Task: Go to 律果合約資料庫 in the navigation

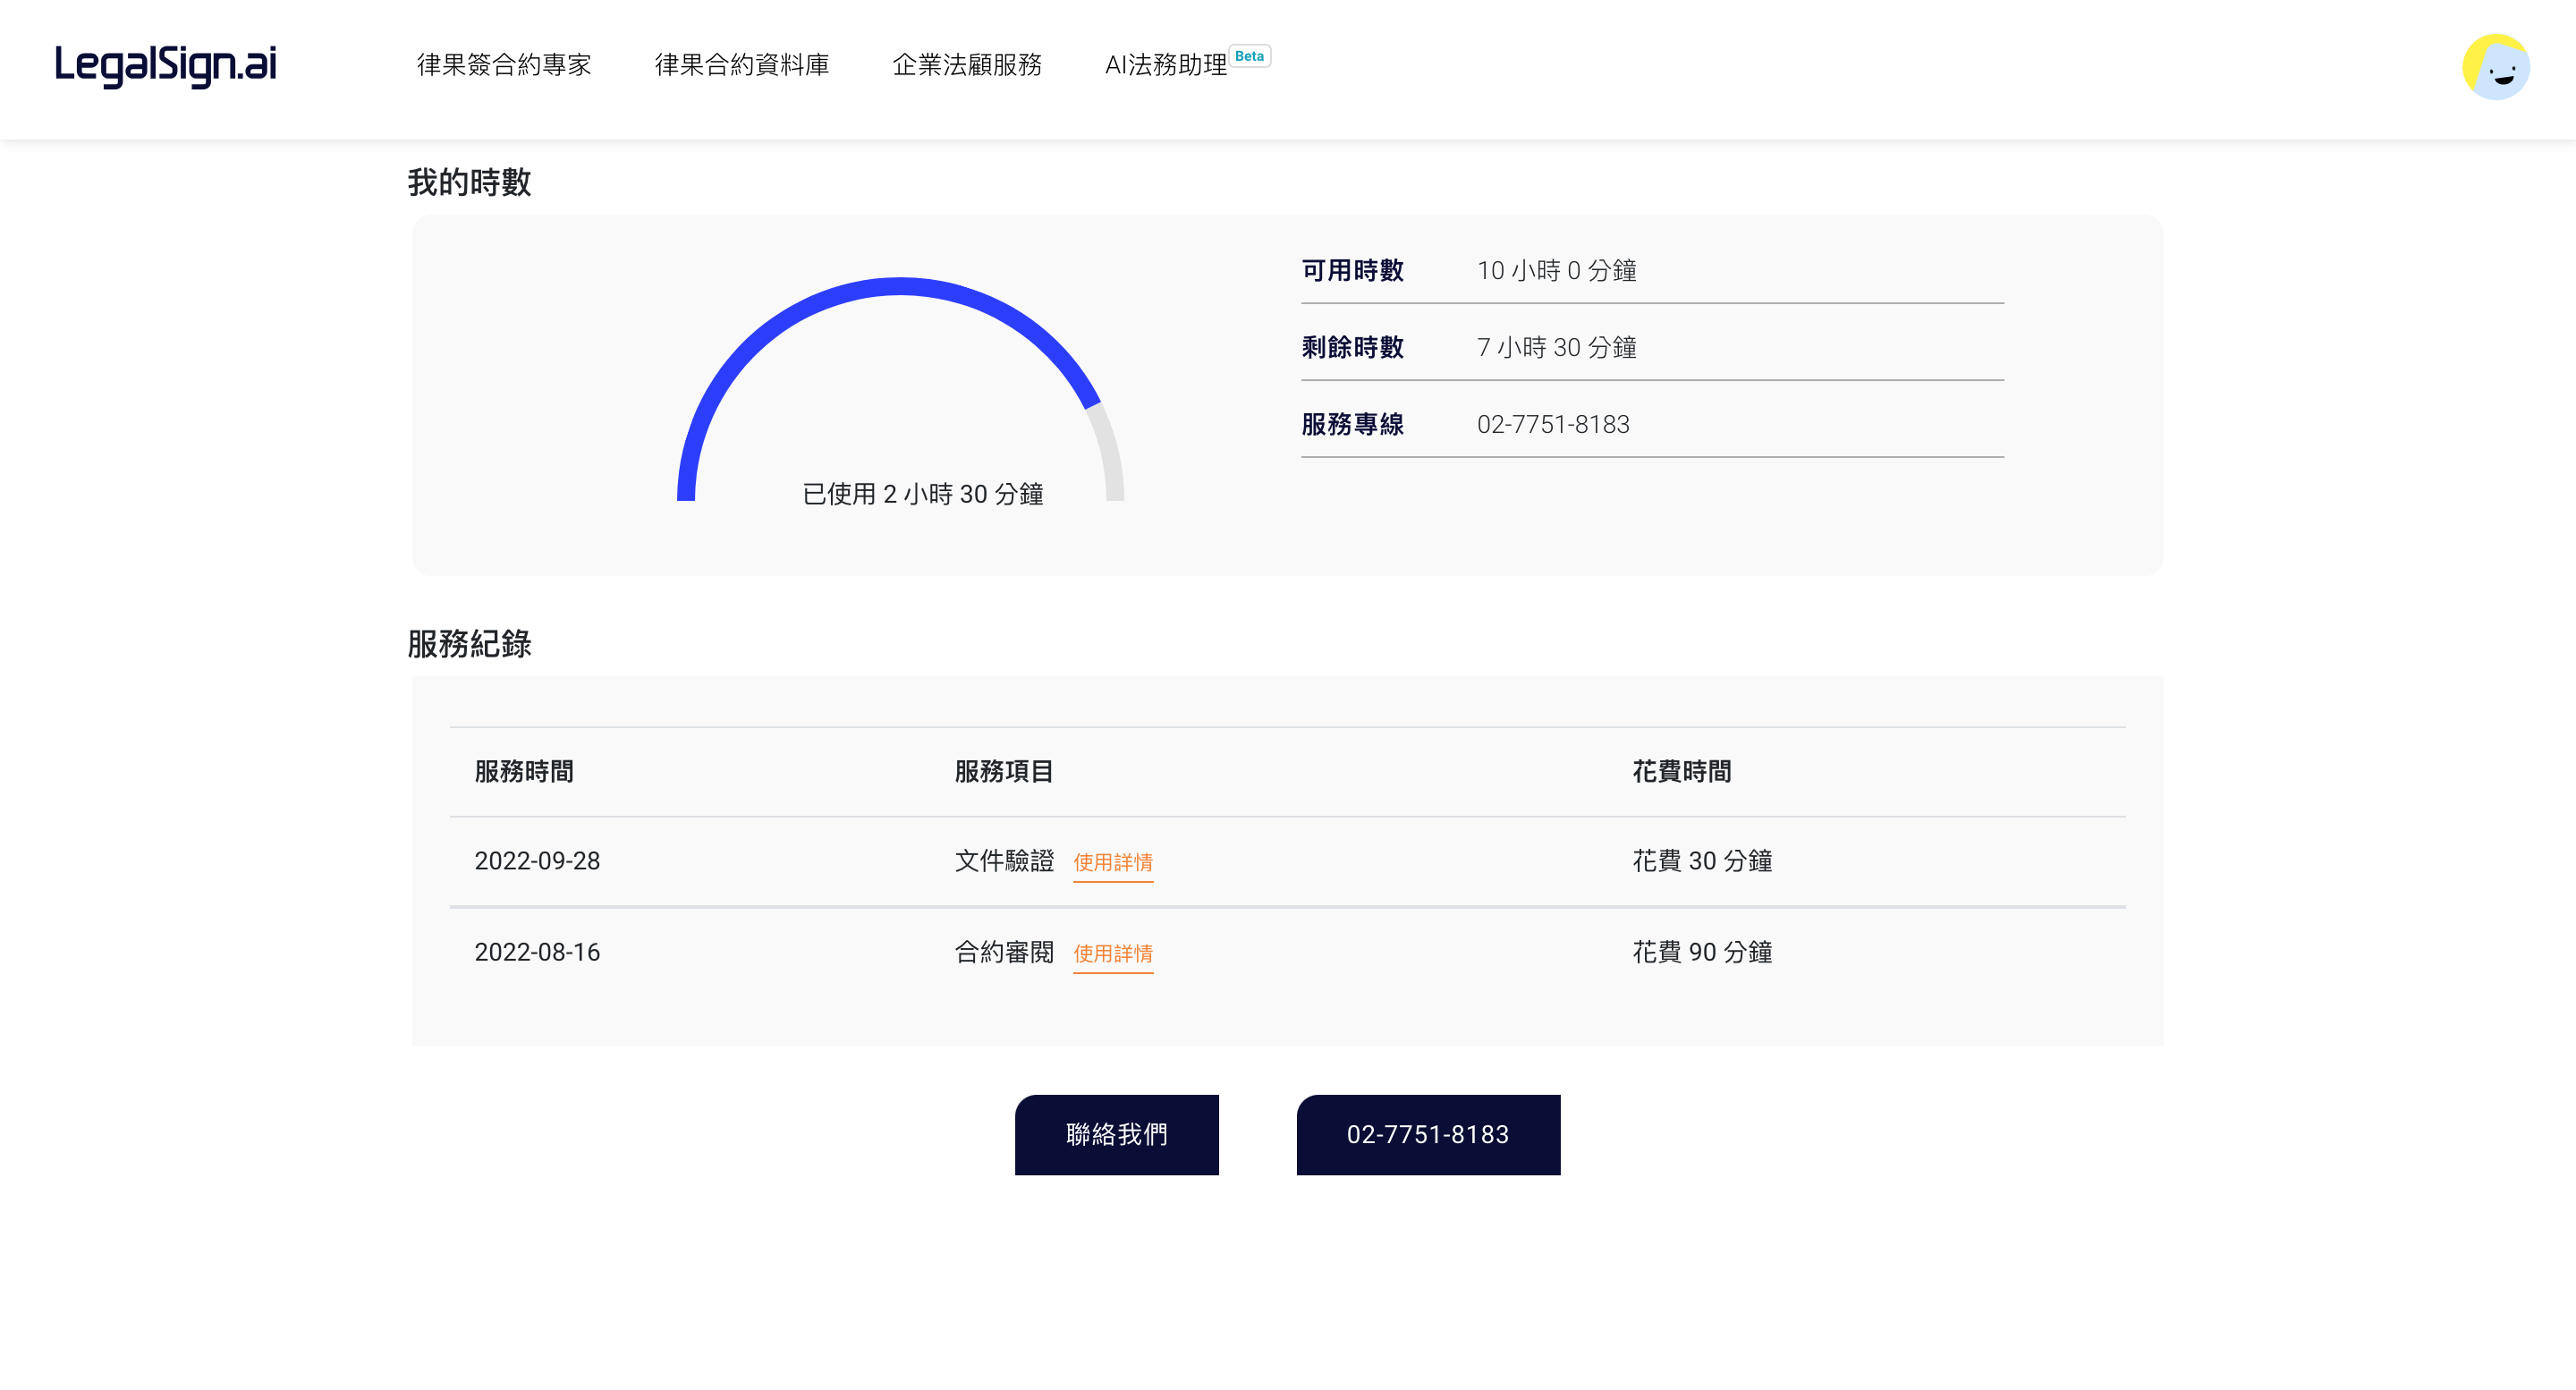Action: click(741, 65)
